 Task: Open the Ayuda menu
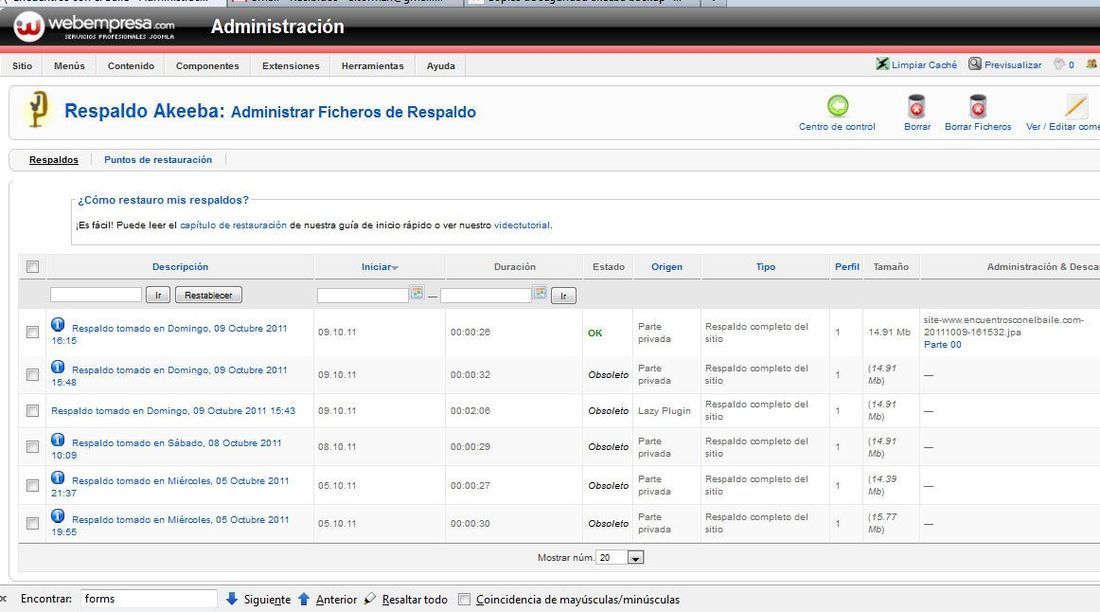tap(441, 65)
